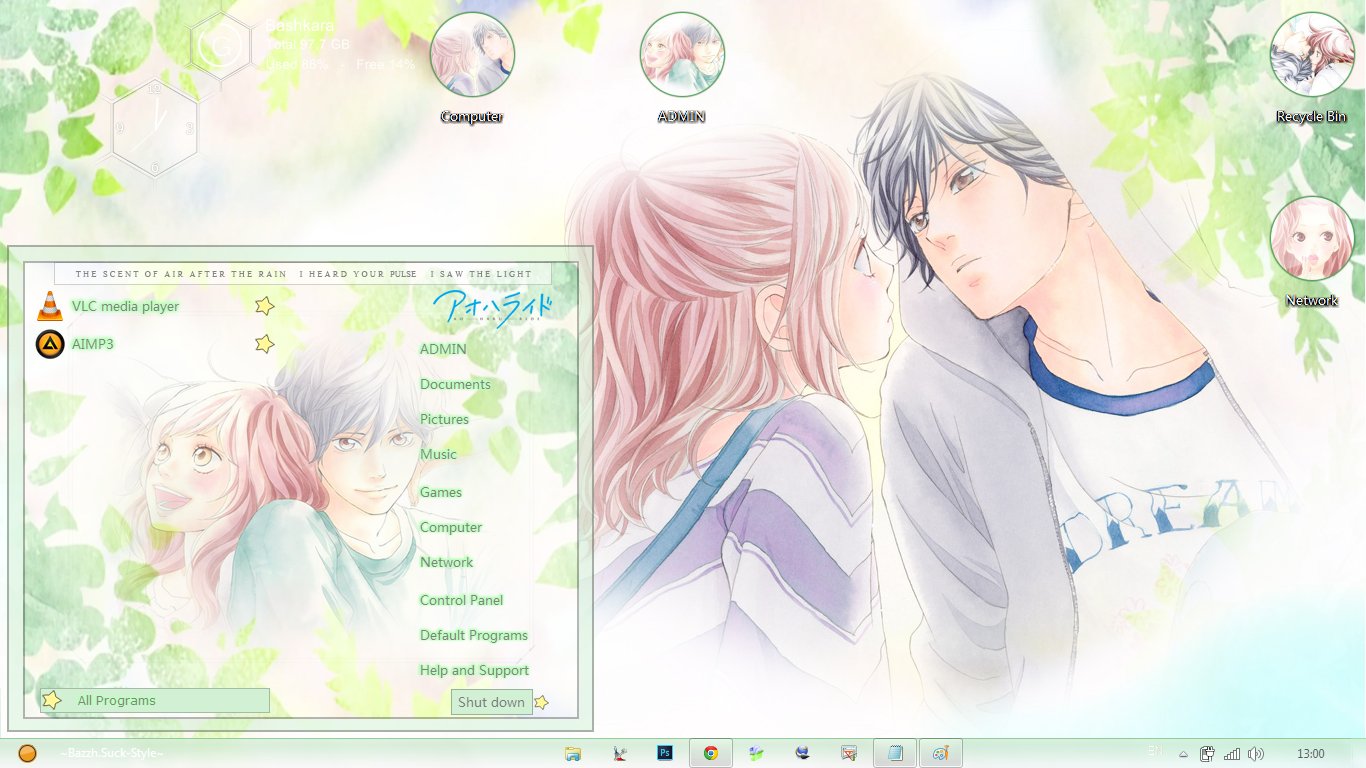This screenshot has height=768, width=1366.
Task: Open the Paint taskbar button
Action: pyautogui.click(x=941, y=753)
